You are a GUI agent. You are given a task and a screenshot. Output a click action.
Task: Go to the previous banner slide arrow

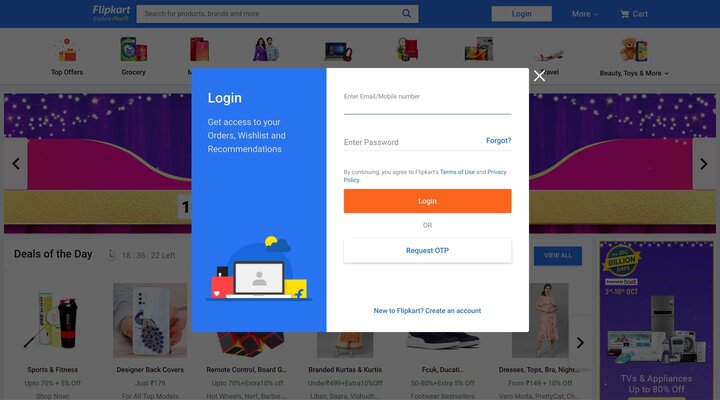[16, 163]
